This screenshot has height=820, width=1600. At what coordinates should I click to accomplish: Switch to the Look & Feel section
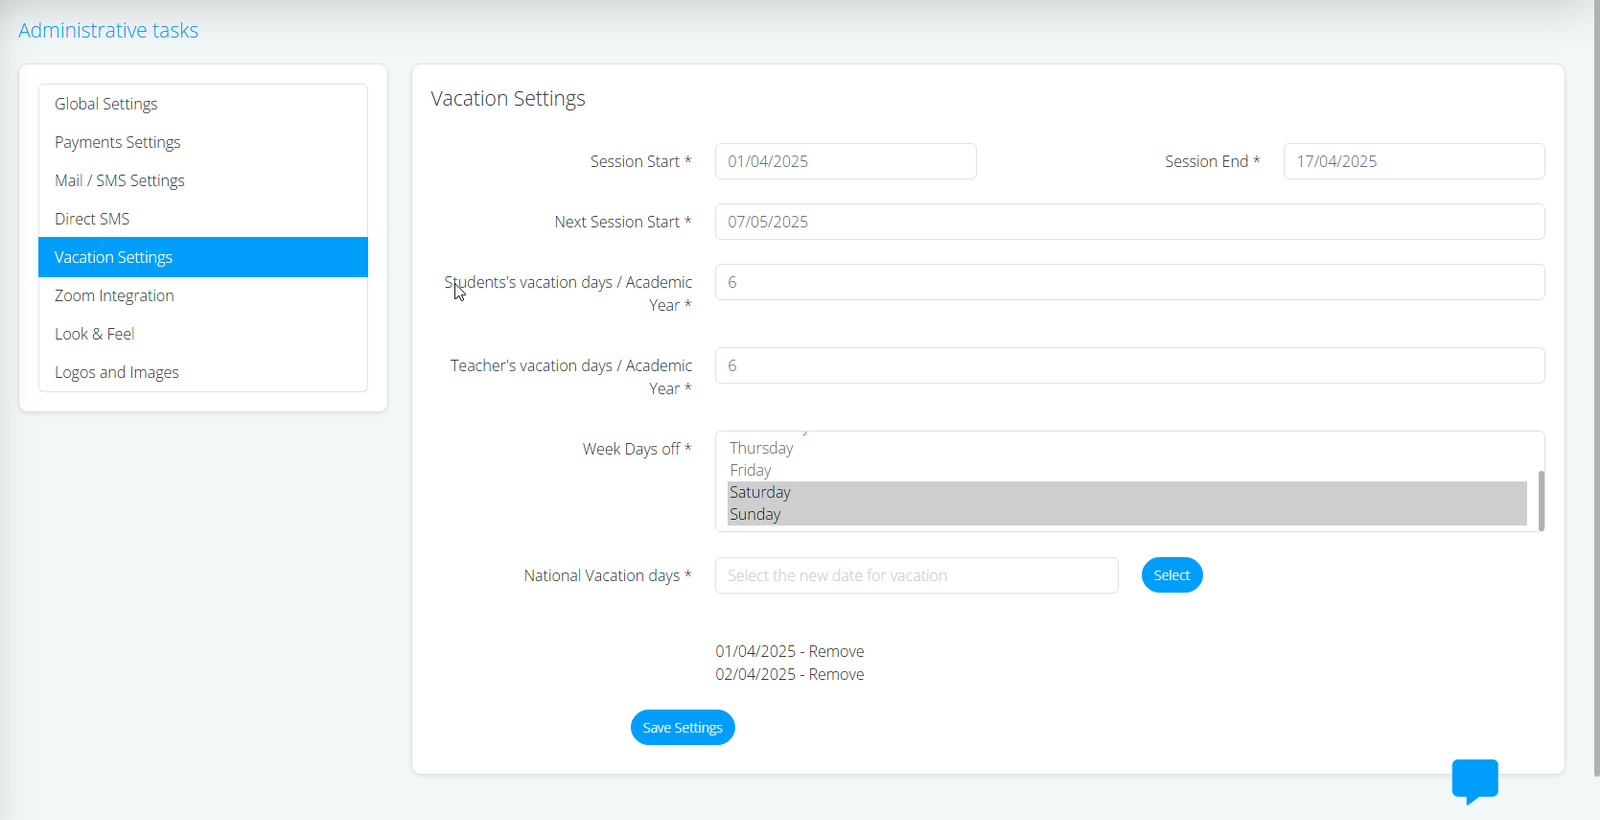(94, 334)
